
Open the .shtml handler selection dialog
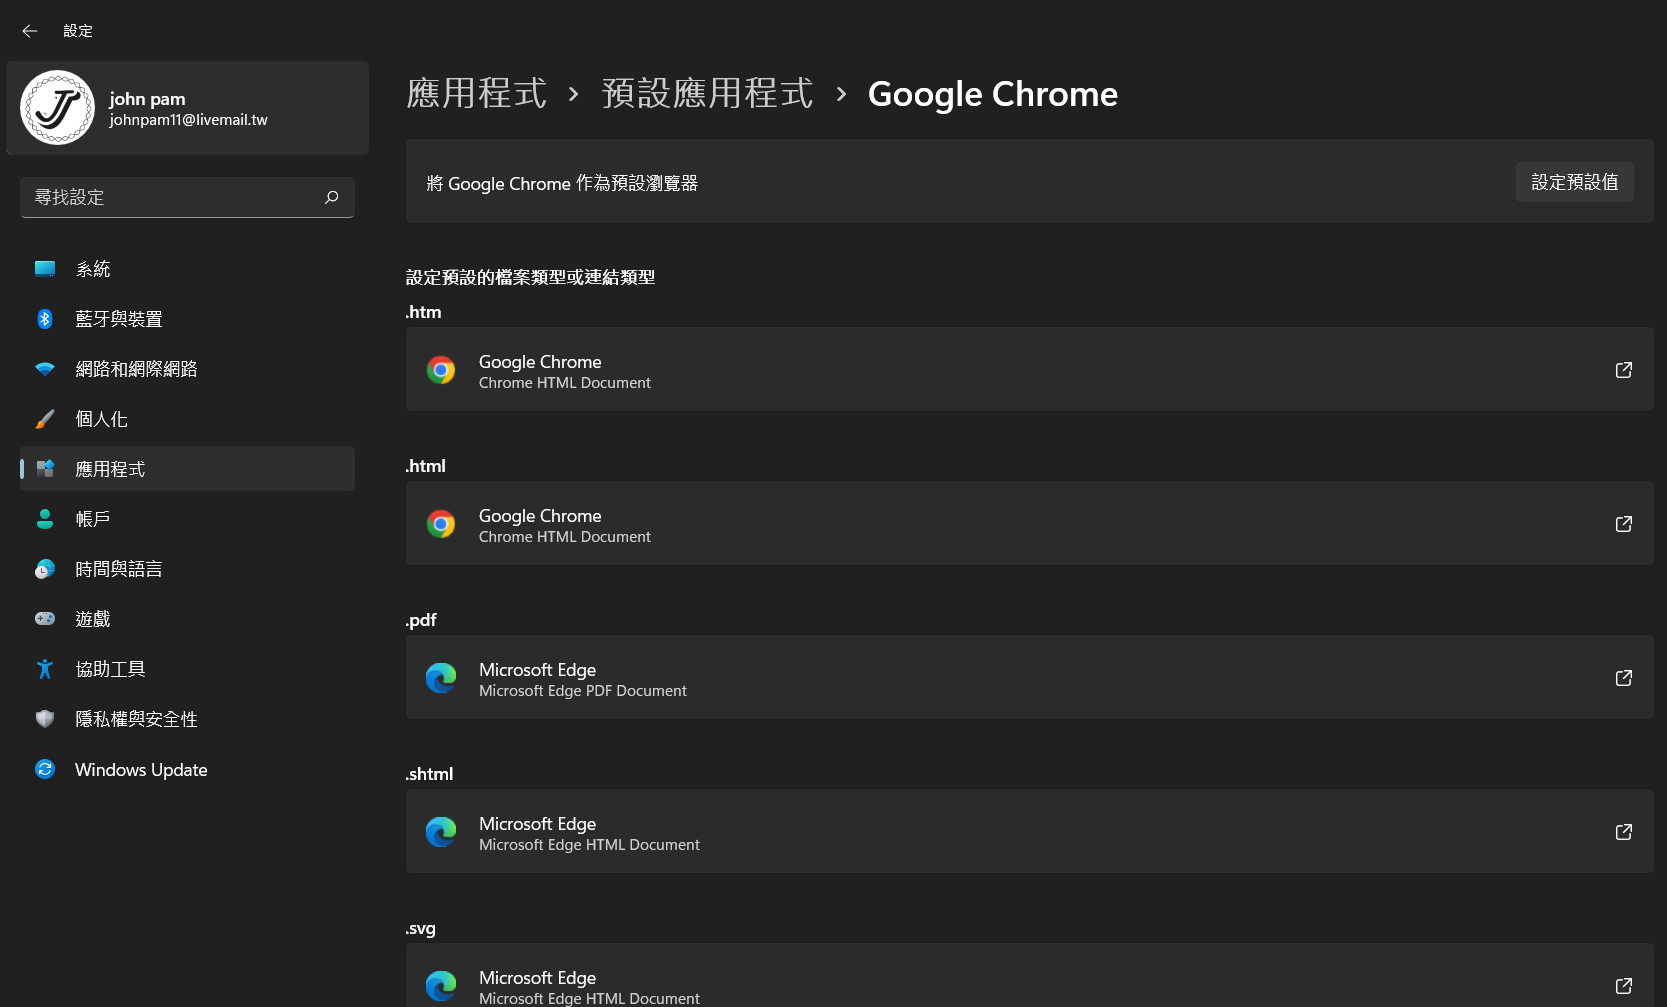(x=1029, y=831)
